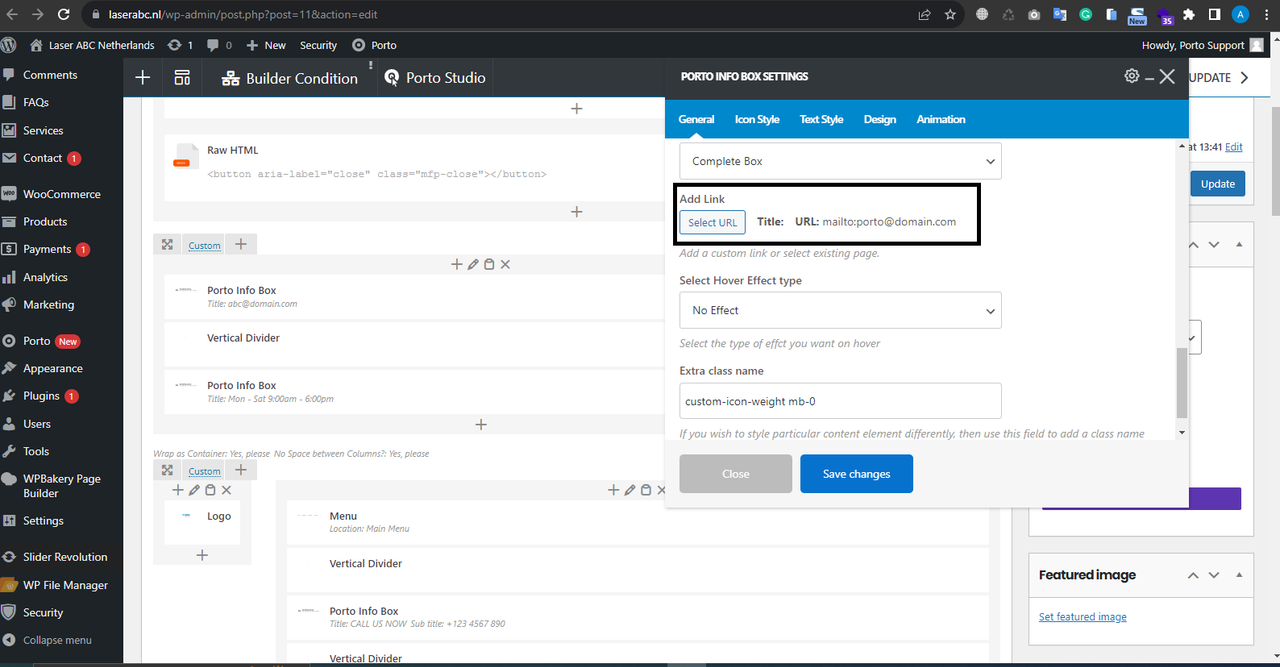Open Howdy, Porto Support account menu
This screenshot has height=667, width=1280.
(1201, 45)
